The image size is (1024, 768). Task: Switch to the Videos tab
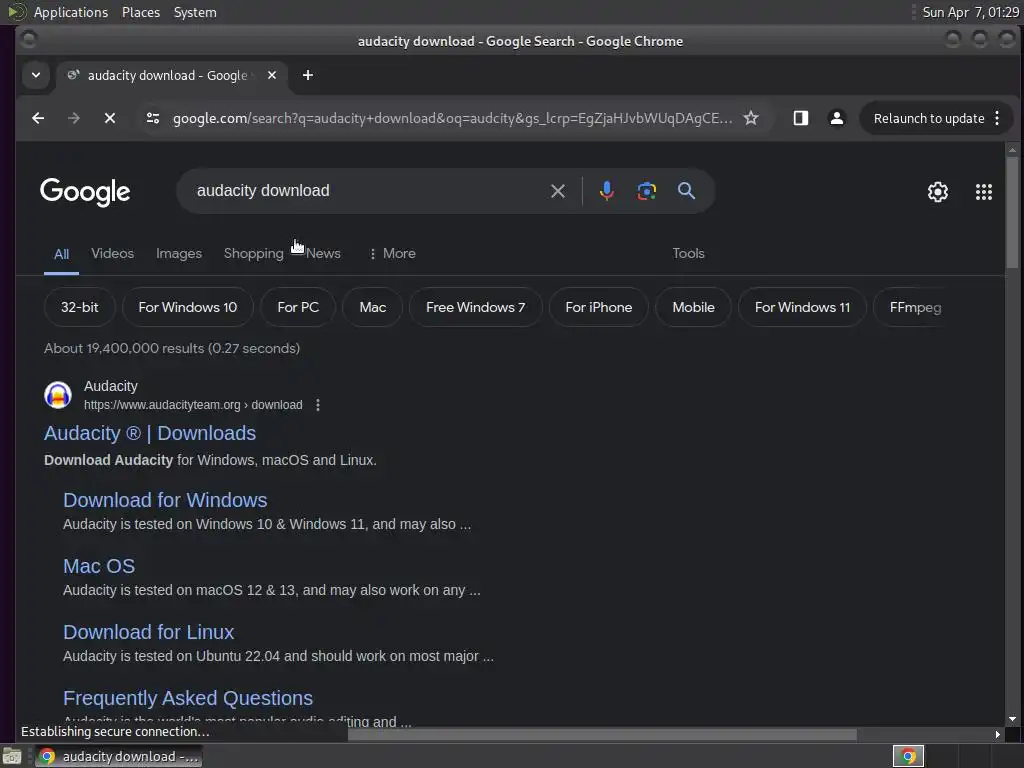pyautogui.click(x=112, y=253)
